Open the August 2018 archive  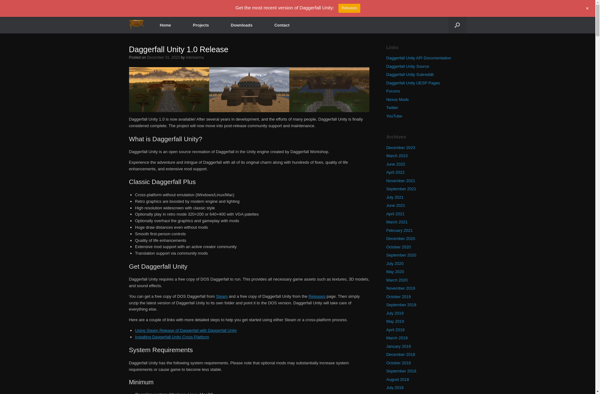point(397,379)
